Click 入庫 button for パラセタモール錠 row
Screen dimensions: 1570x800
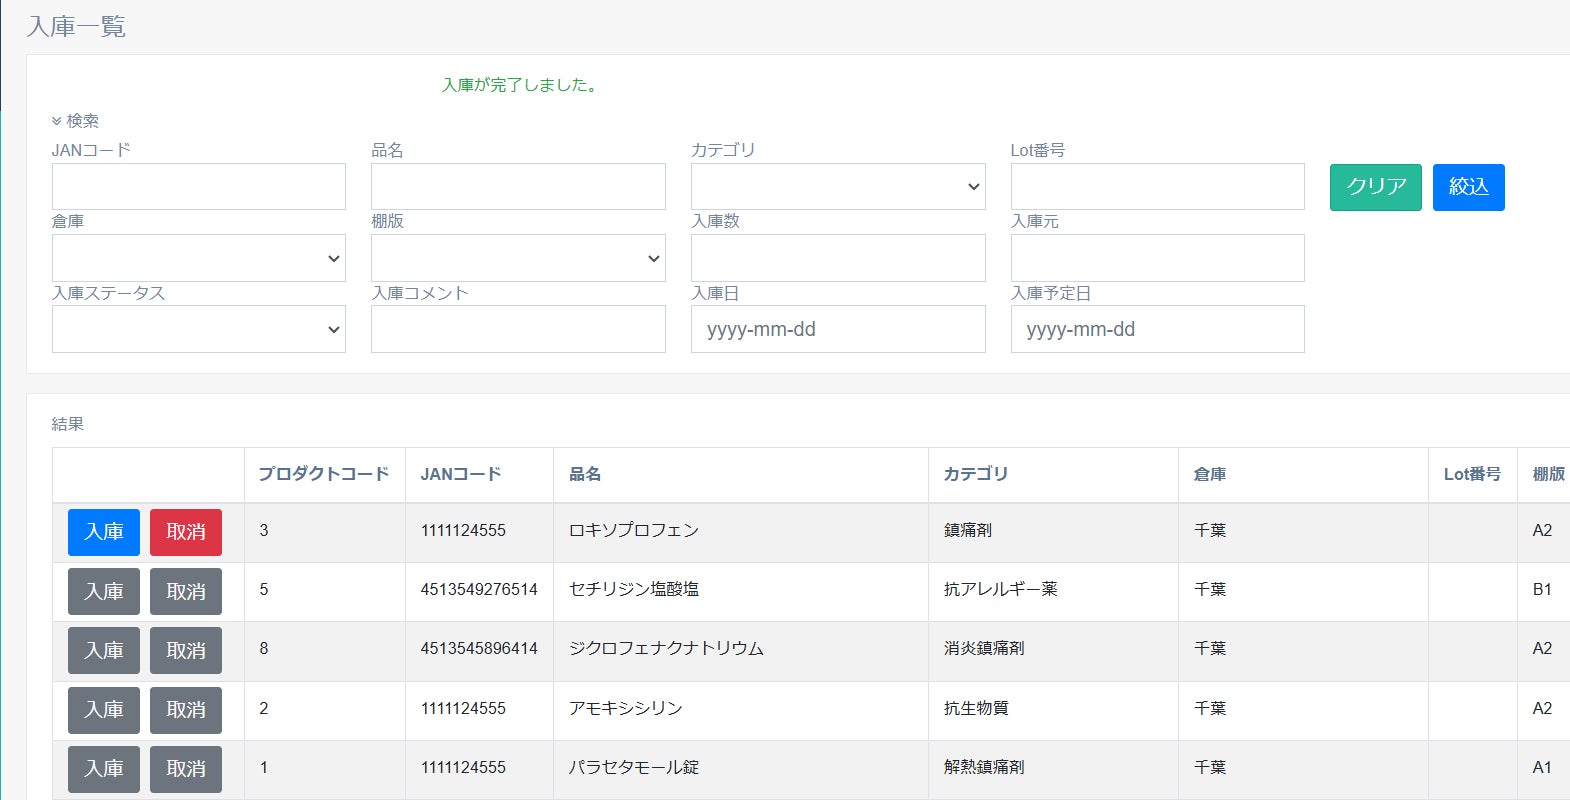[104, 768]
